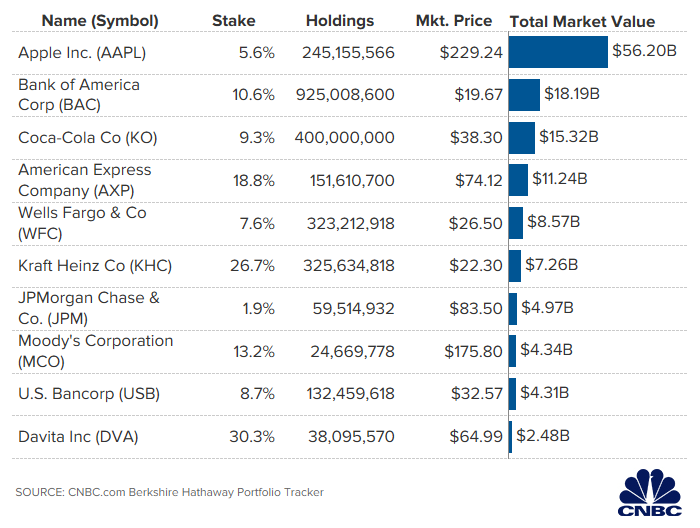700x528 pixels.
Task: Click the Apple $56.20B market value bar
Action: pos(558,52)
